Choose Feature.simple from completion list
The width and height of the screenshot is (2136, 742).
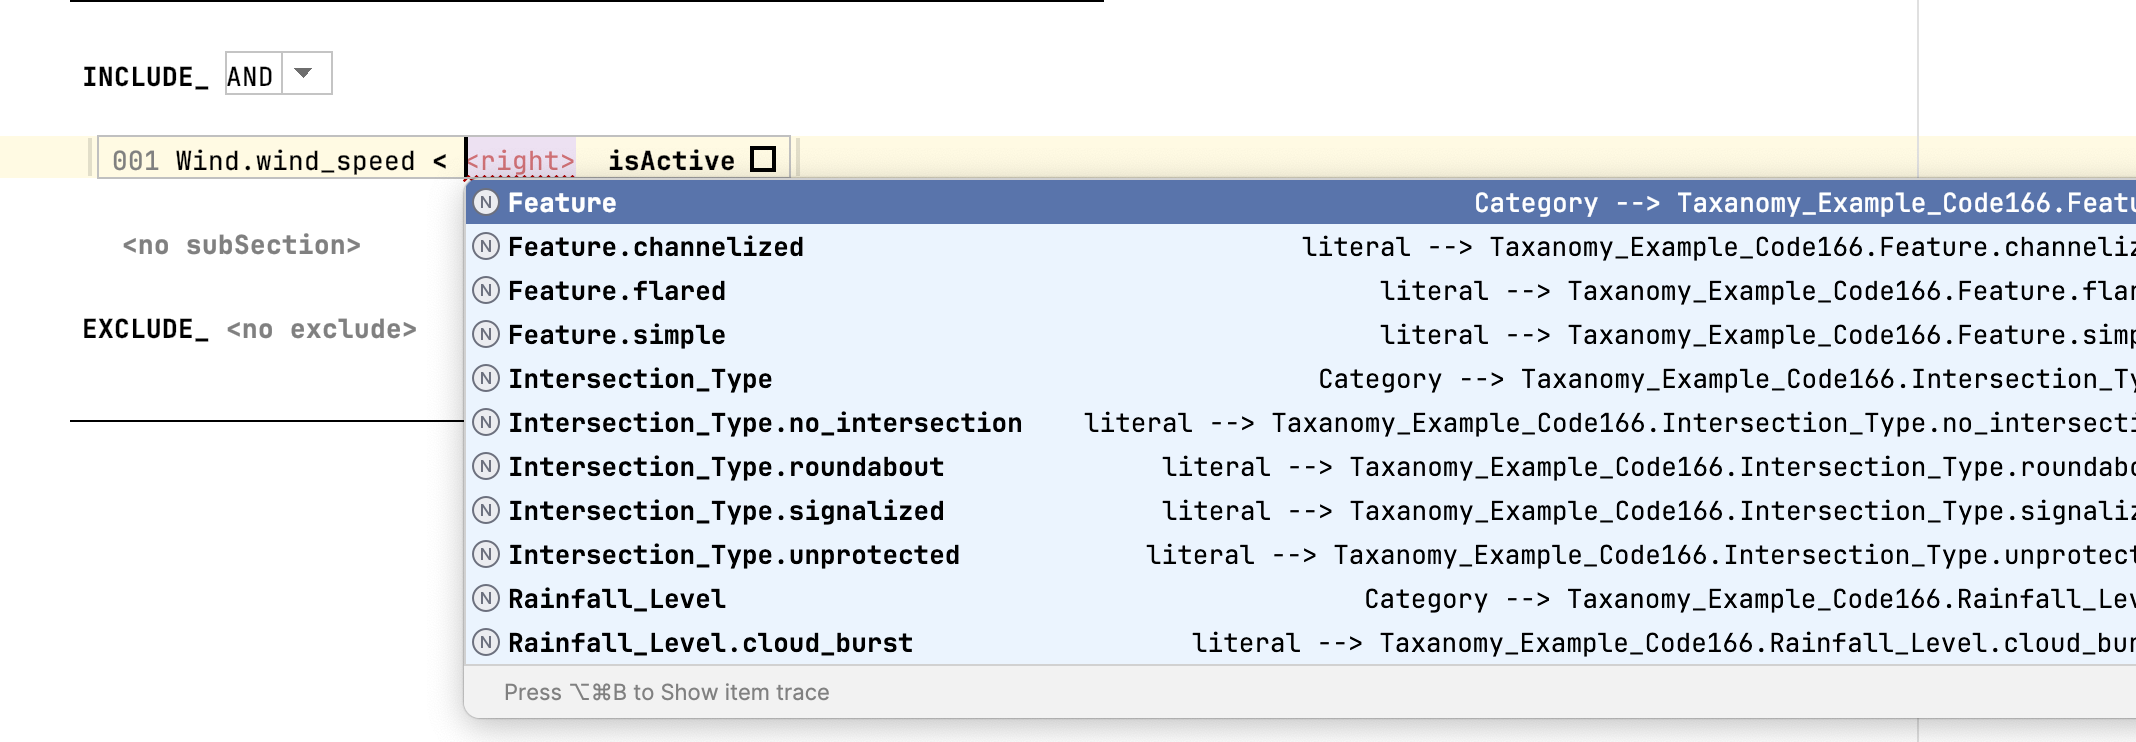(616, 335)
